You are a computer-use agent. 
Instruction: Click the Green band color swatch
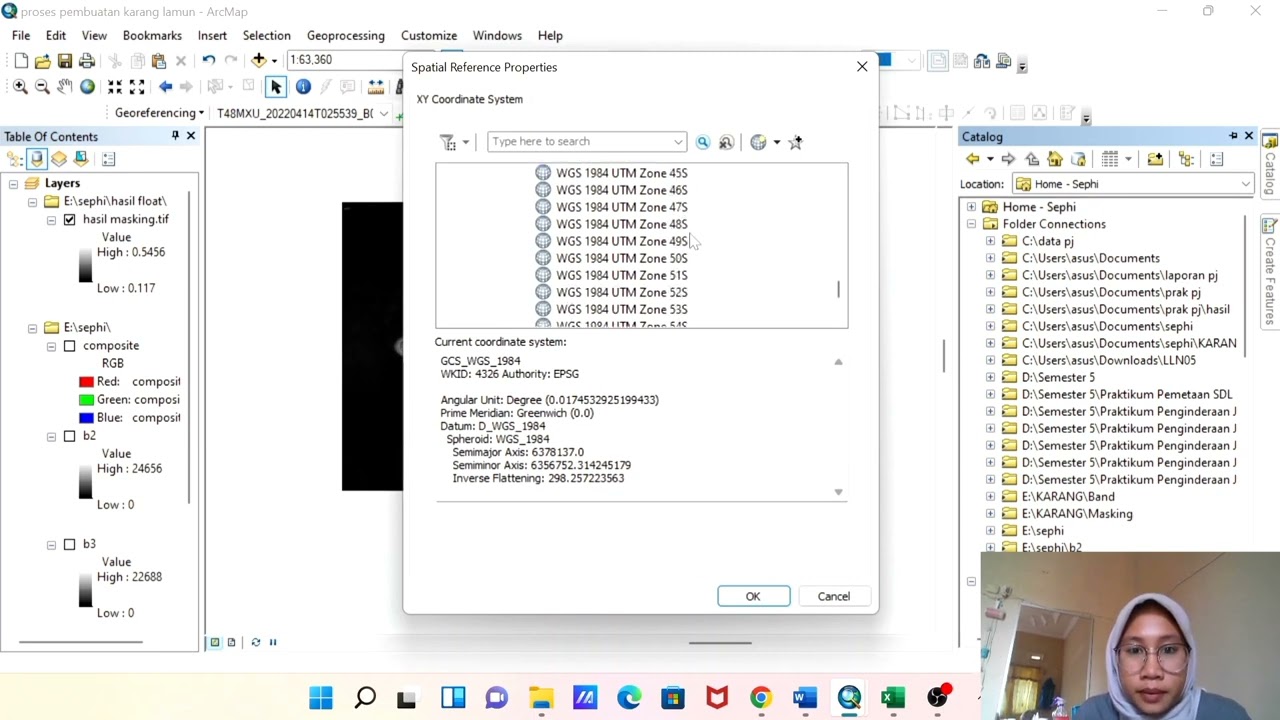tap(86, 400)
